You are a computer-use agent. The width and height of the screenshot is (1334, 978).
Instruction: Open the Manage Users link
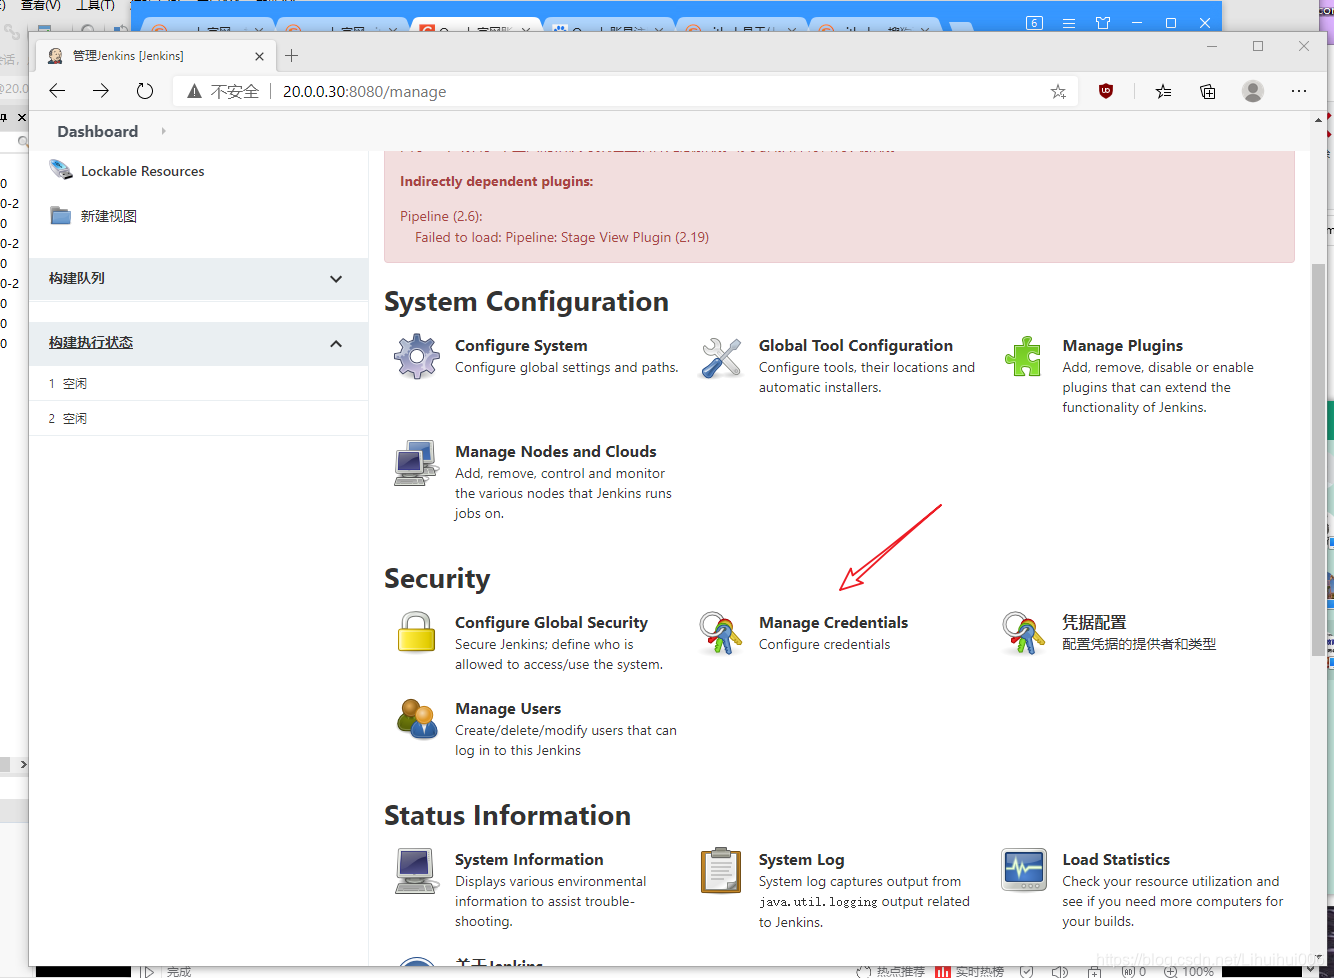click(508, 709)
